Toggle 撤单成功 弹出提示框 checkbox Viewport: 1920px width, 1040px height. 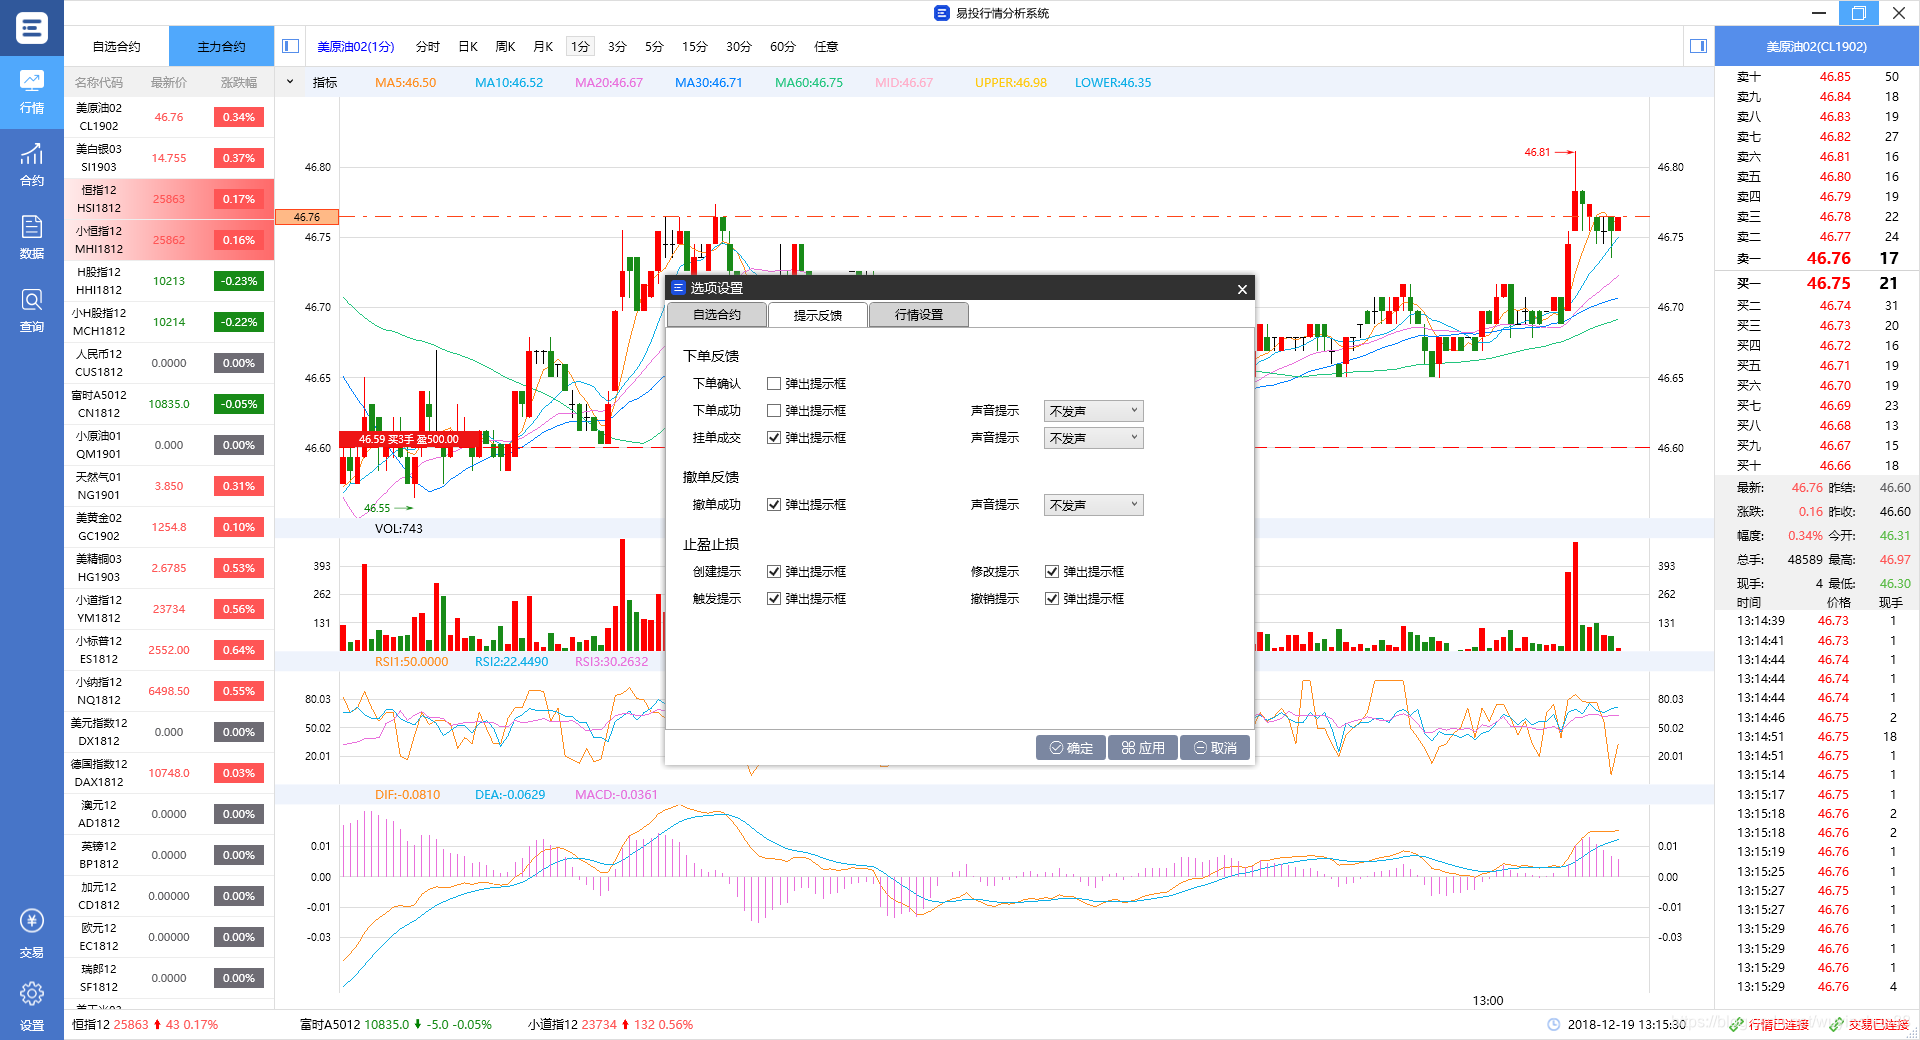point(774,505)
